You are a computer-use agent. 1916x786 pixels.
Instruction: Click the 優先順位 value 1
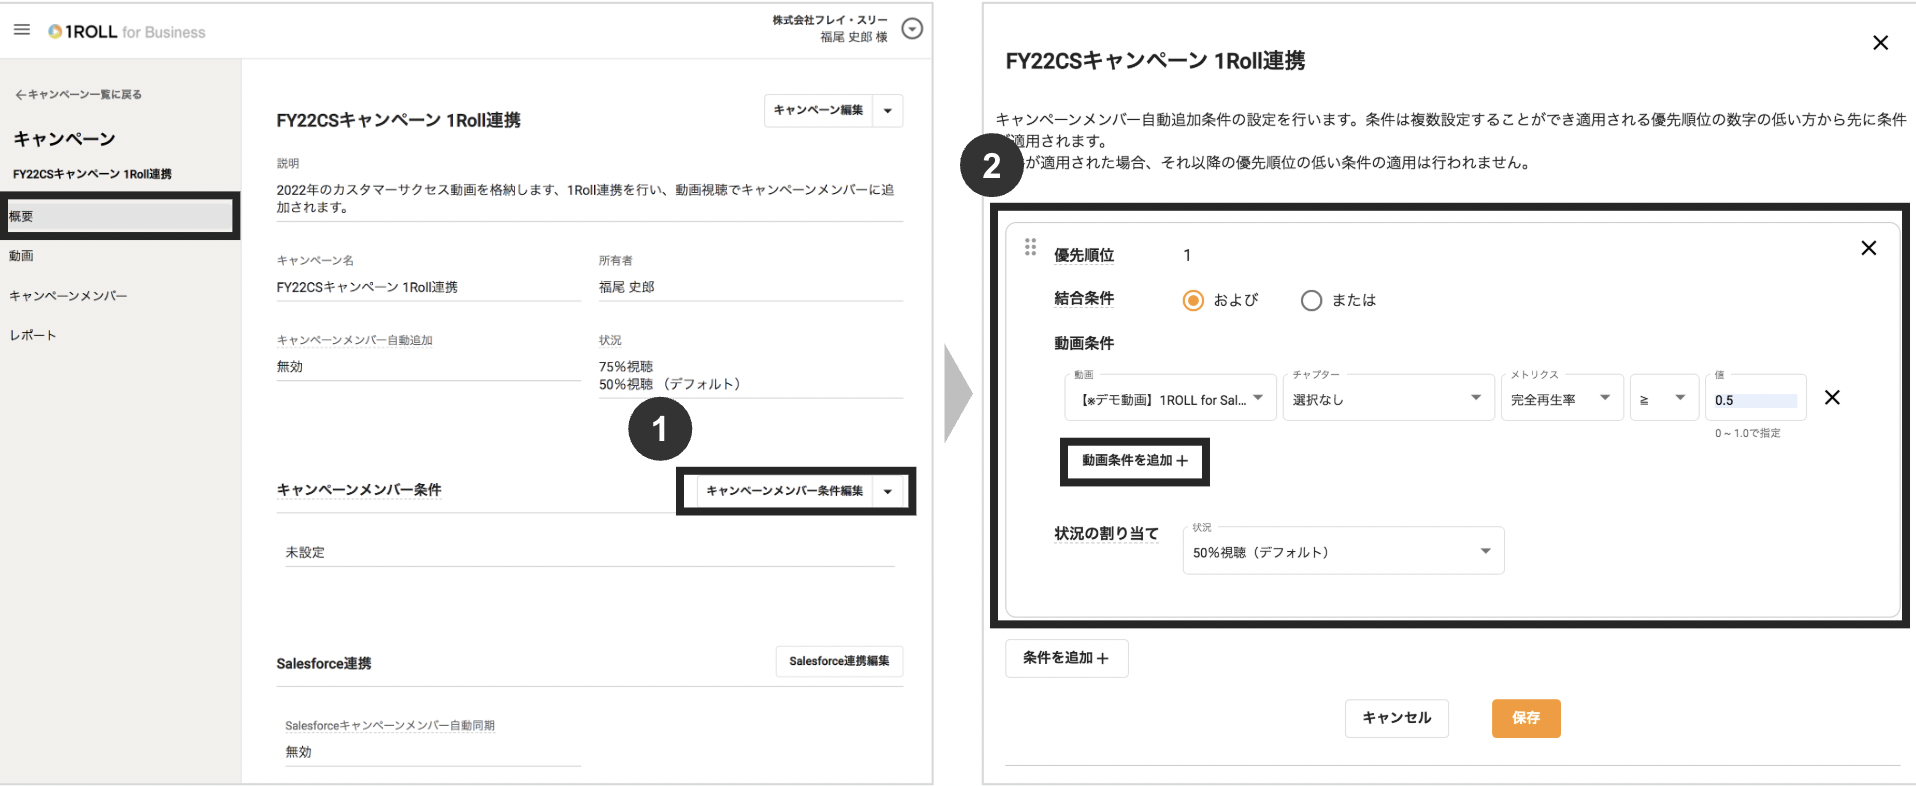pyautogui.click(x=1187, y=255)
